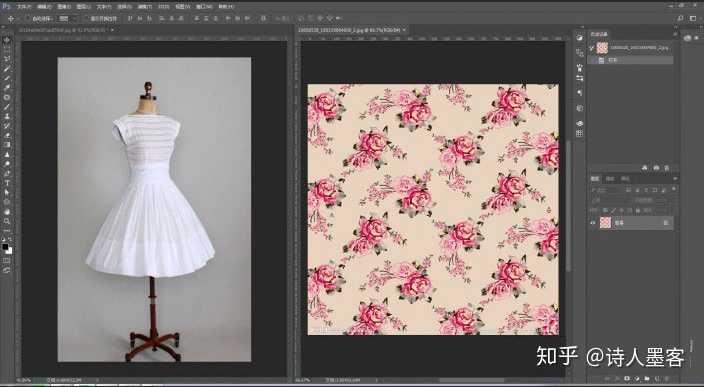
Task: Select the Spot Healing Brush tool
Action: 7,97
